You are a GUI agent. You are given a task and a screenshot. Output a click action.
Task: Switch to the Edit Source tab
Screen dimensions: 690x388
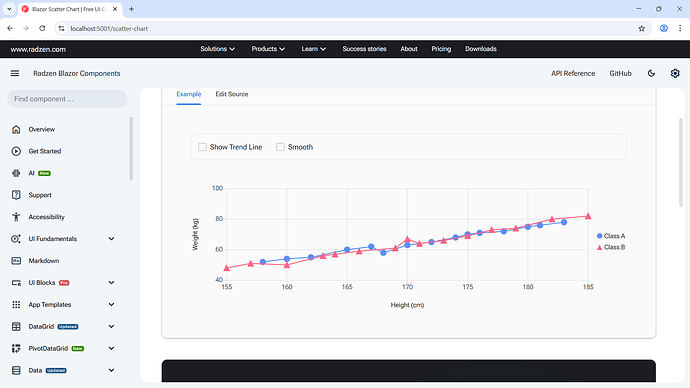[x=232, y=94]
